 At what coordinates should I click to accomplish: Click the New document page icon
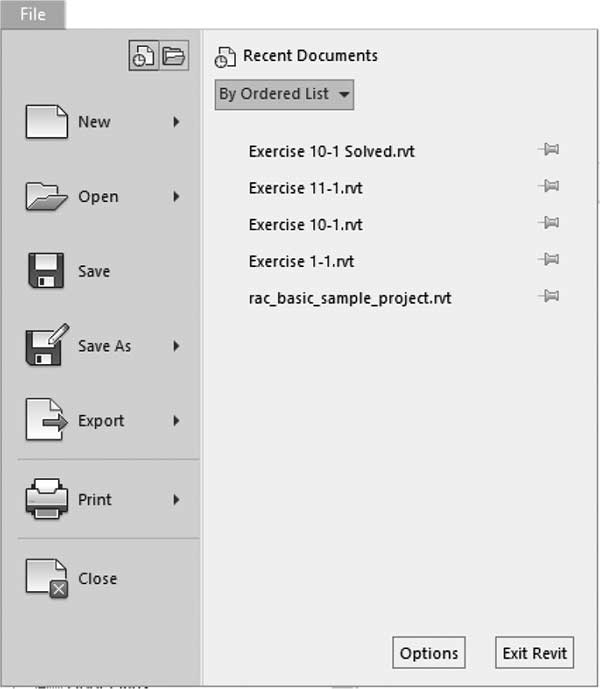[47, 122]
